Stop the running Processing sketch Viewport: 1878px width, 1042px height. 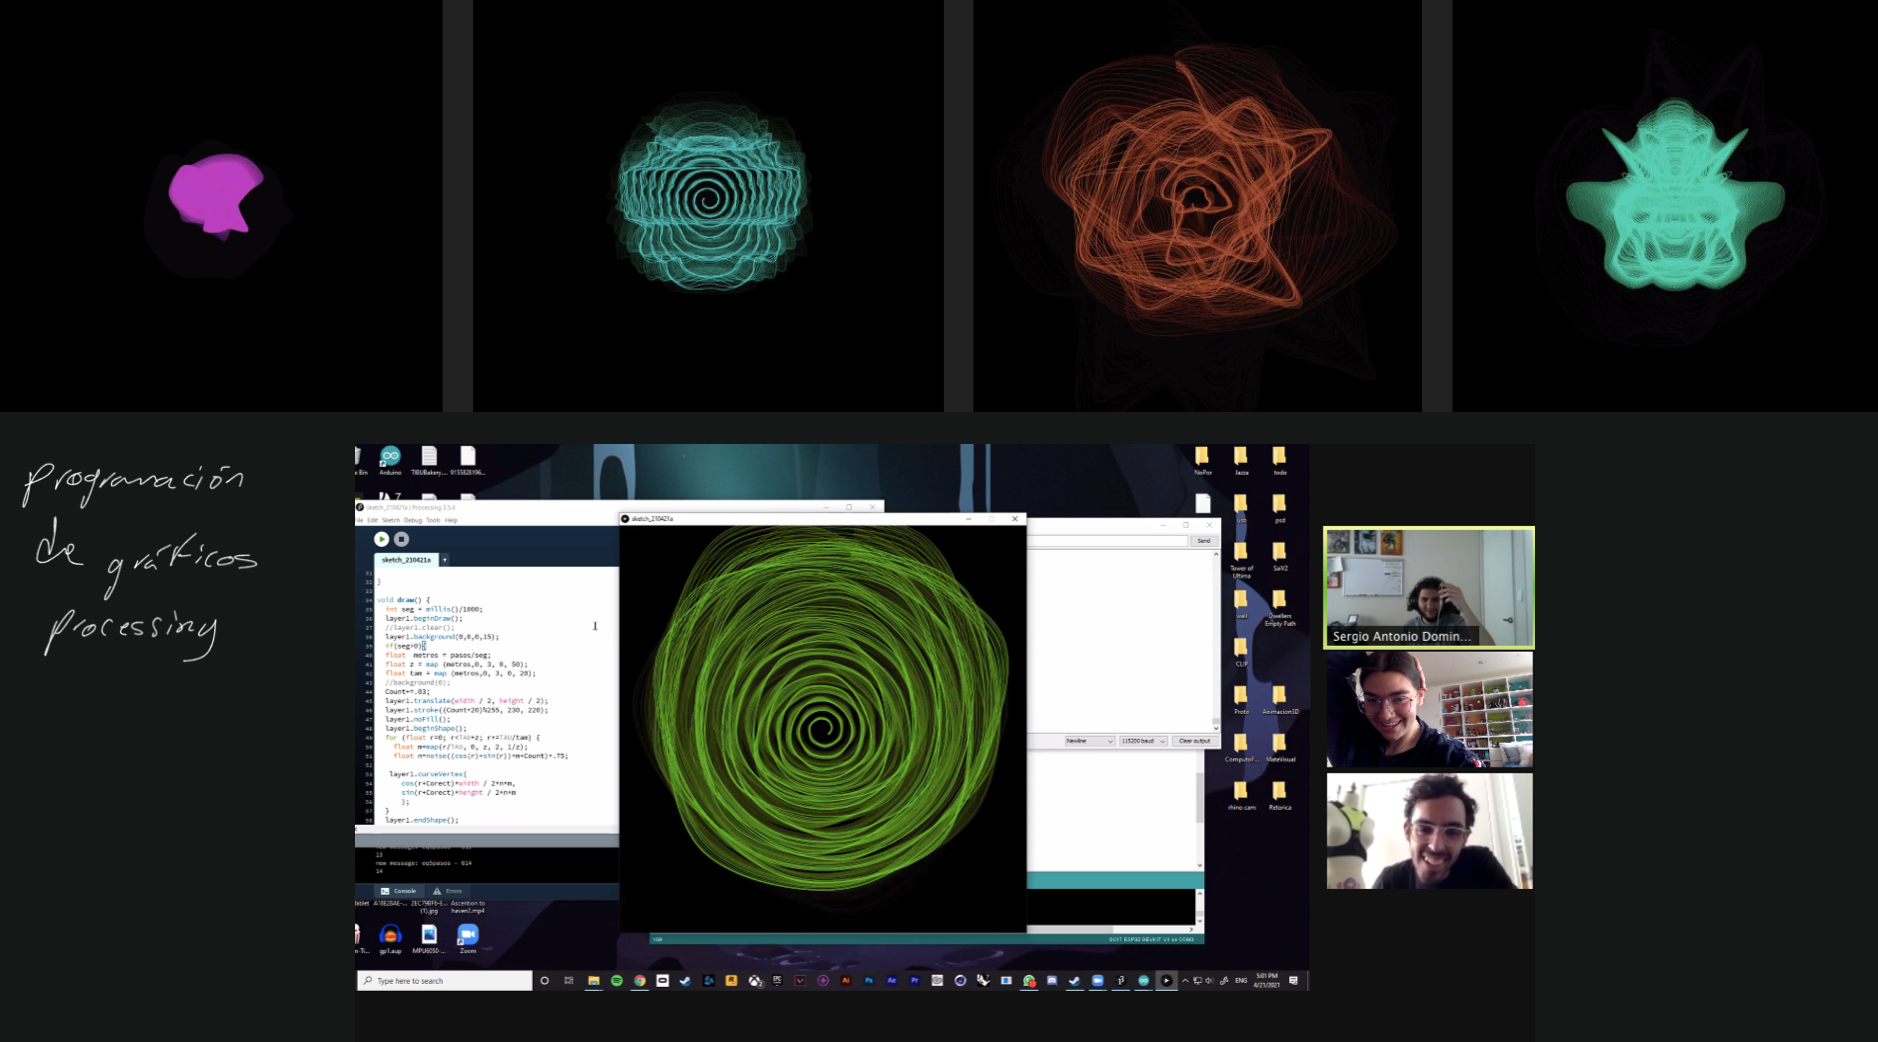click(x=401, y=539)
